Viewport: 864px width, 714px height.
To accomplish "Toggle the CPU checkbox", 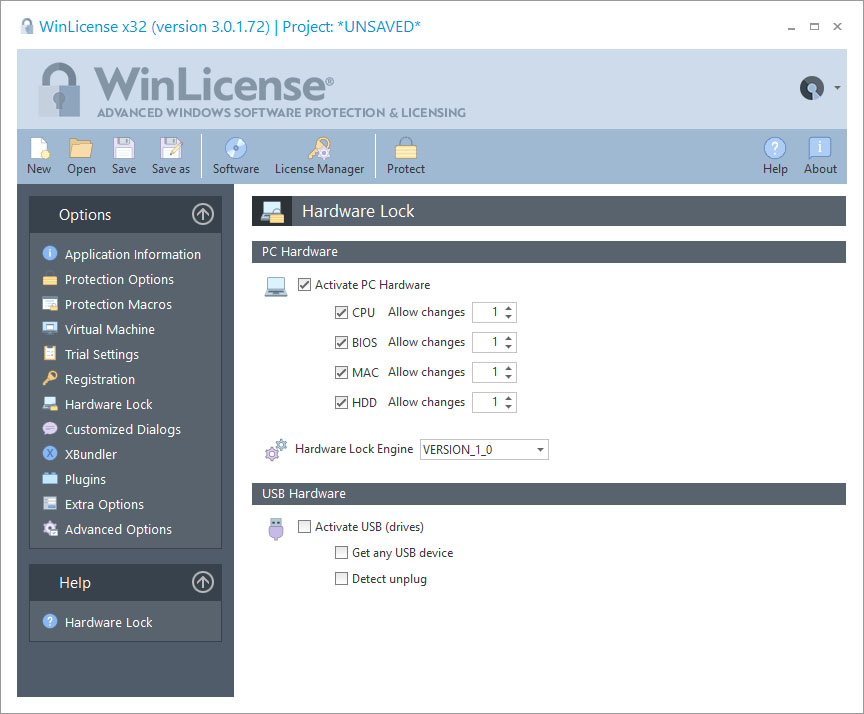I will tap(341, 312).
